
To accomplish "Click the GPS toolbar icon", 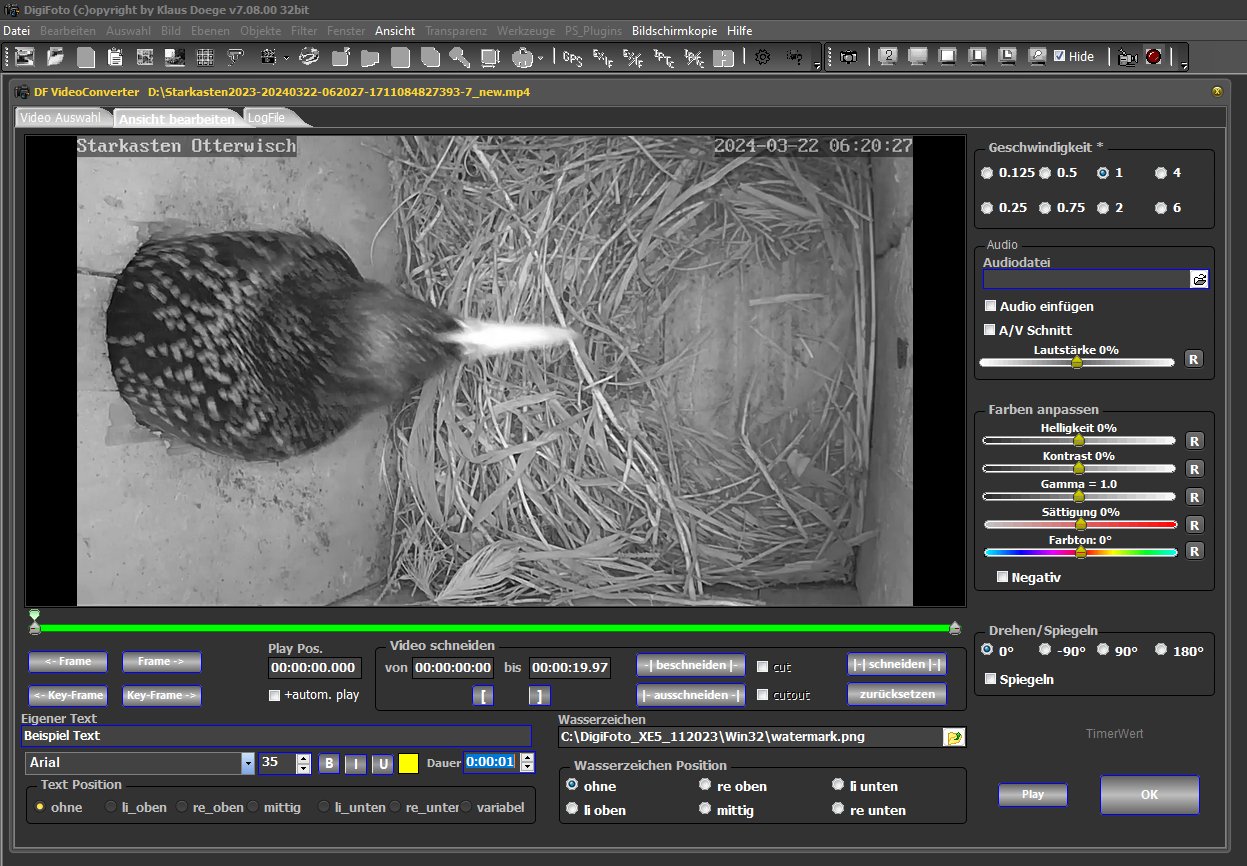I will click(573, 57).
